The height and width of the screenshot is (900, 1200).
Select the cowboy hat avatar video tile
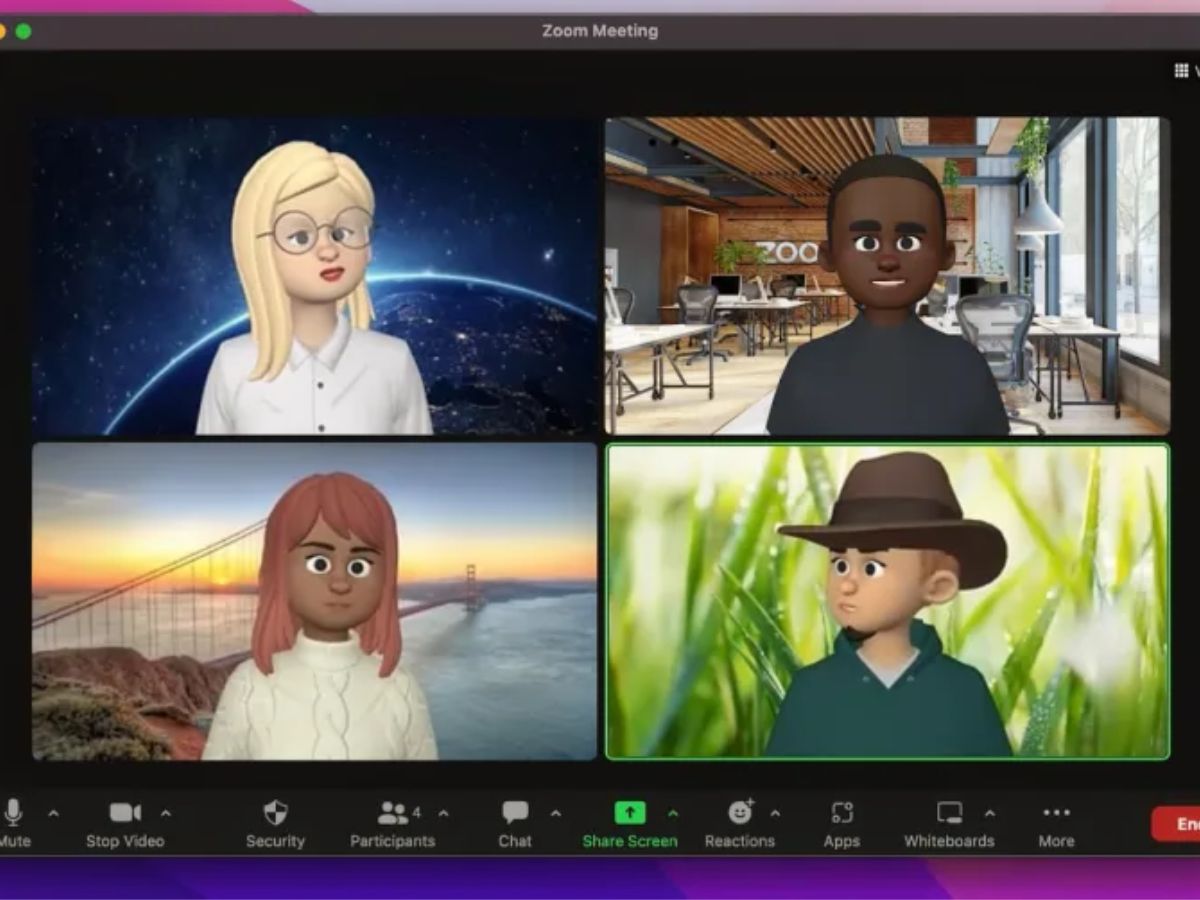click(x=887, y=601)
